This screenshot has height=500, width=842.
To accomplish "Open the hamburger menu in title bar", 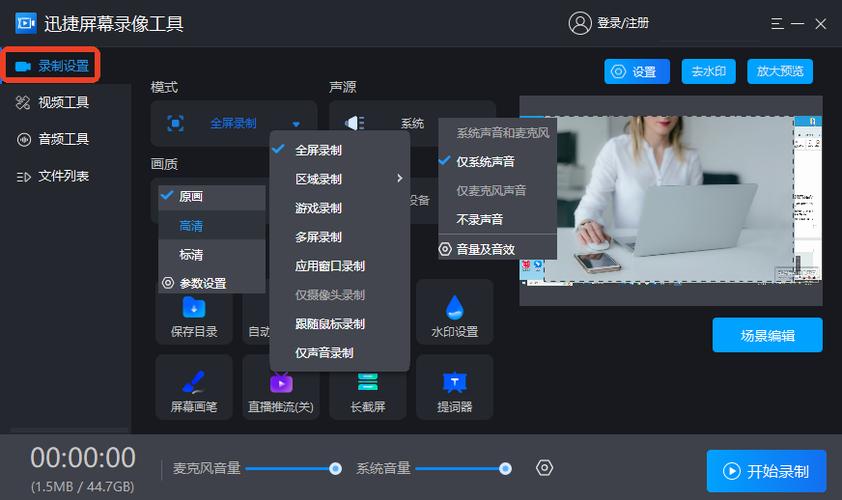I will click(777, 24).
